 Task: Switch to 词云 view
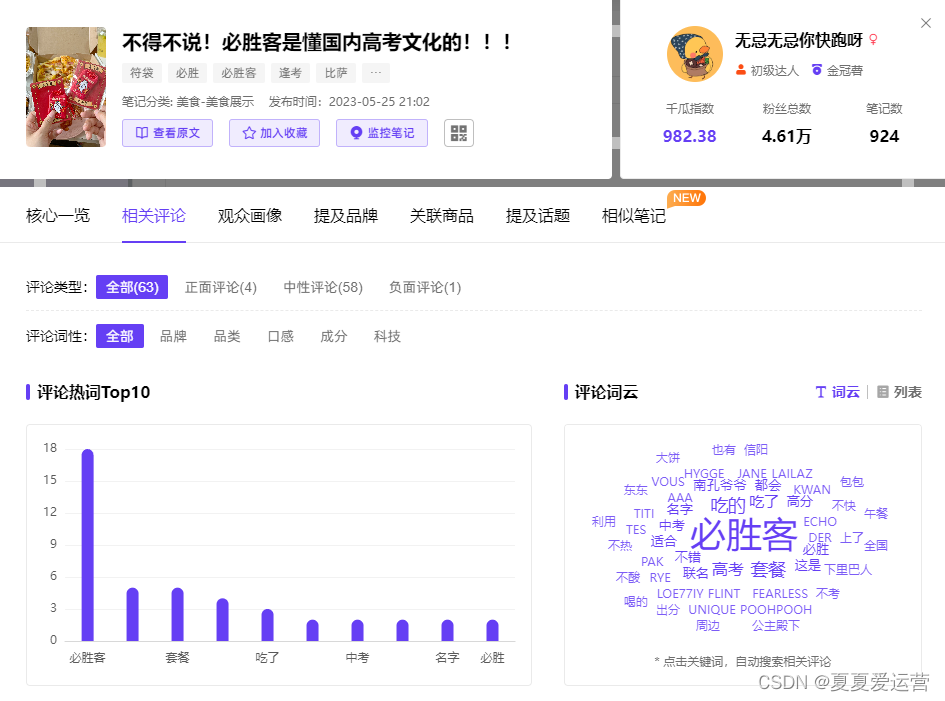tap(837, 392)
